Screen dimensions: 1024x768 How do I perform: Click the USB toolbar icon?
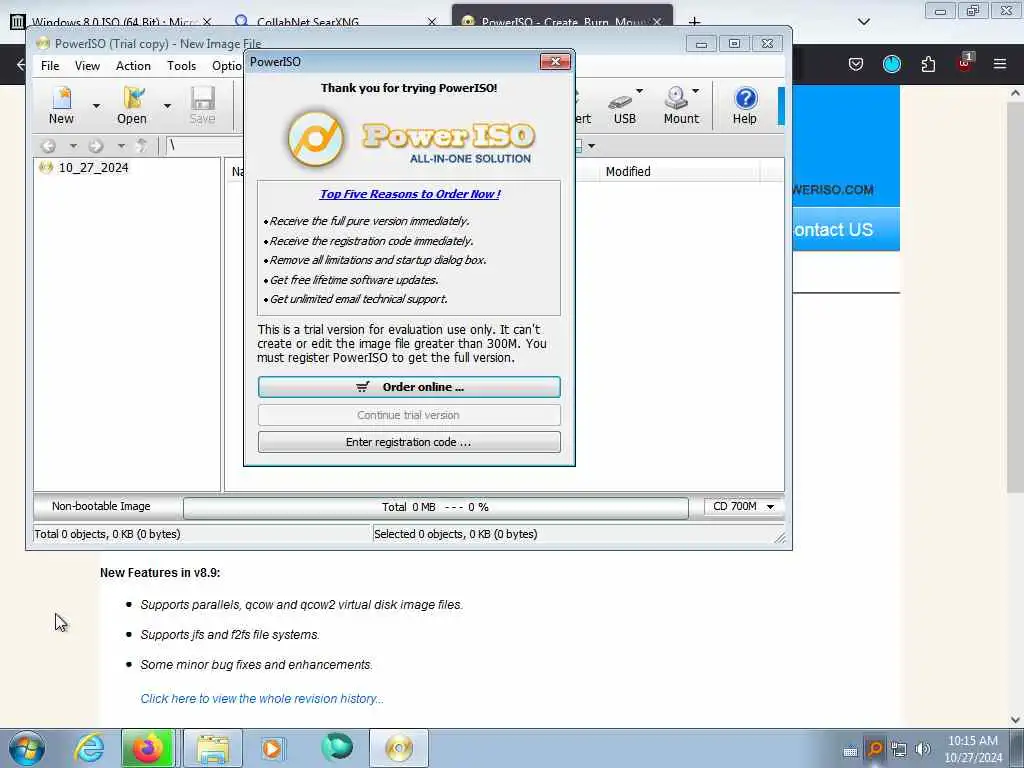click(x=624, y=105)
